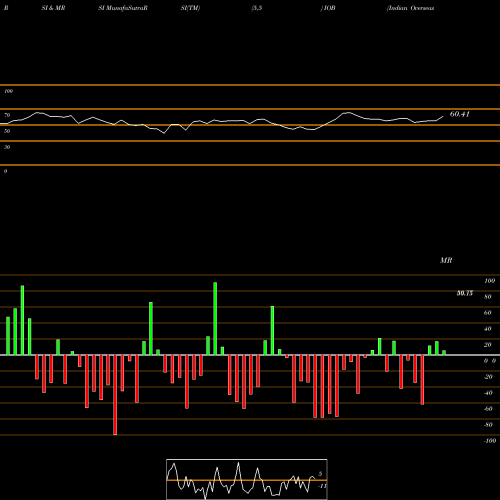
Task: Click the -40 label on the MR axis
Action: (488, 393)
